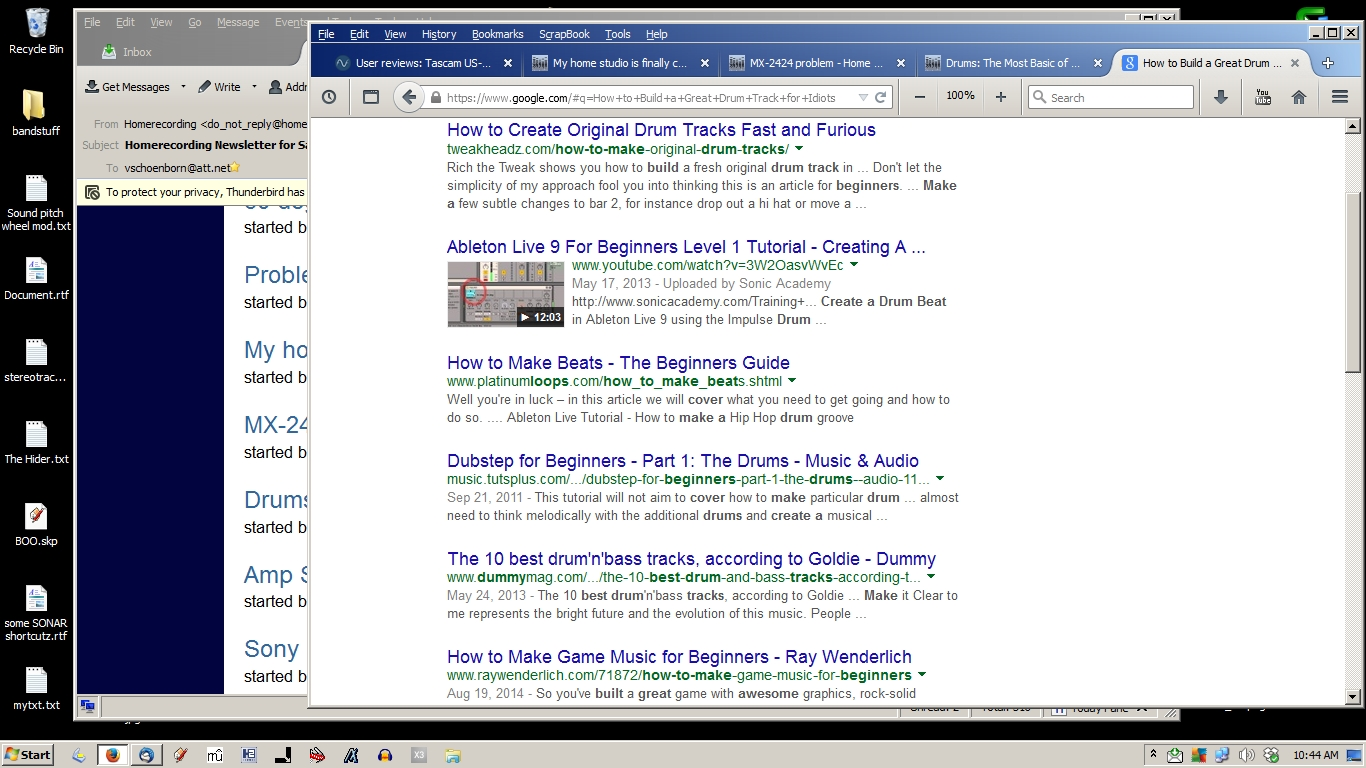The height and width of the screenshot is (768, 1366).
Task: Click in the Firefox Search box
Action: tap(1111, 97)
